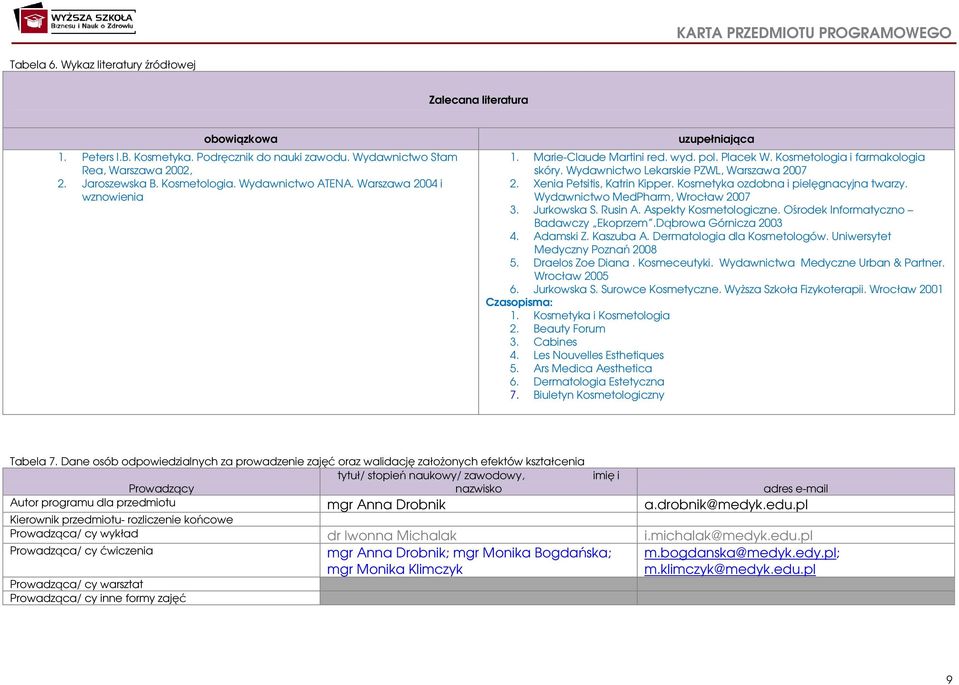Click the Jaroszewska B. Kosmetologia reference

[262, 190]
